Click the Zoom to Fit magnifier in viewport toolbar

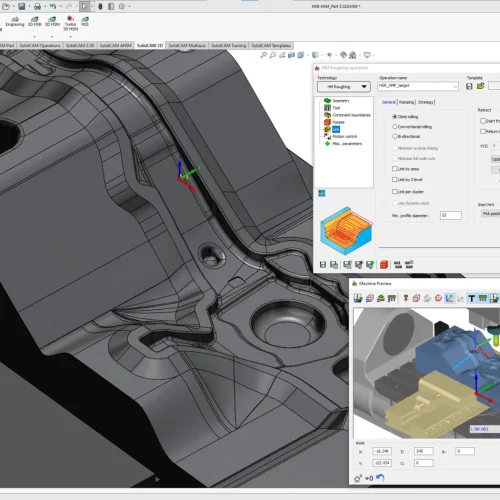point(263,55)
